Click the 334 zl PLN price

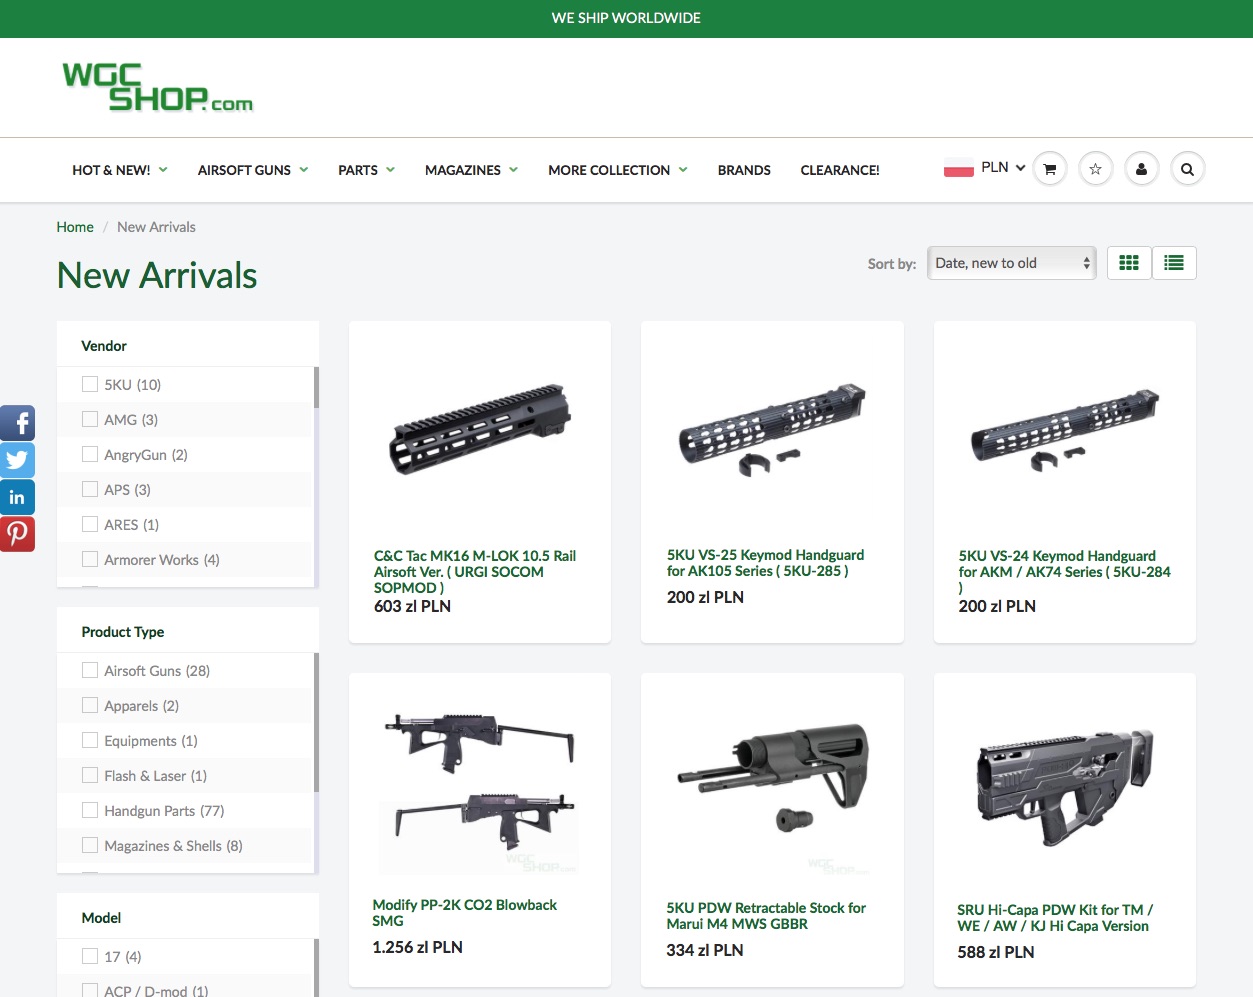click(x=705, y=950)
